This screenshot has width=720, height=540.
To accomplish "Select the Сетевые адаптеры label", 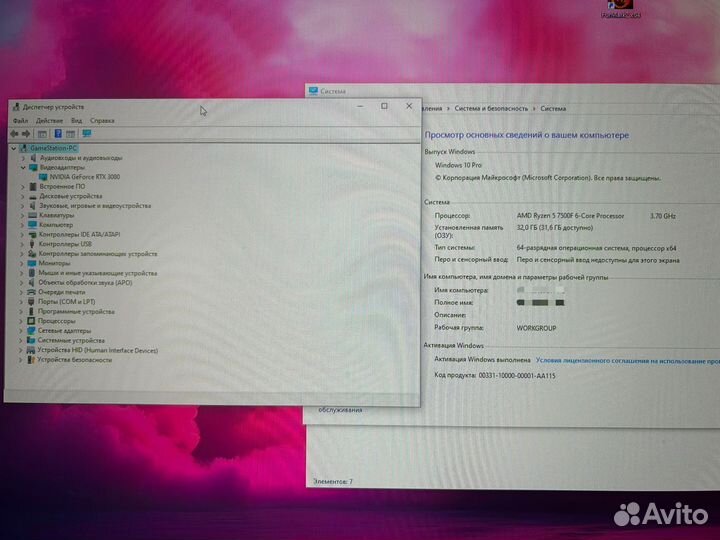I will (x=64, y=331).
